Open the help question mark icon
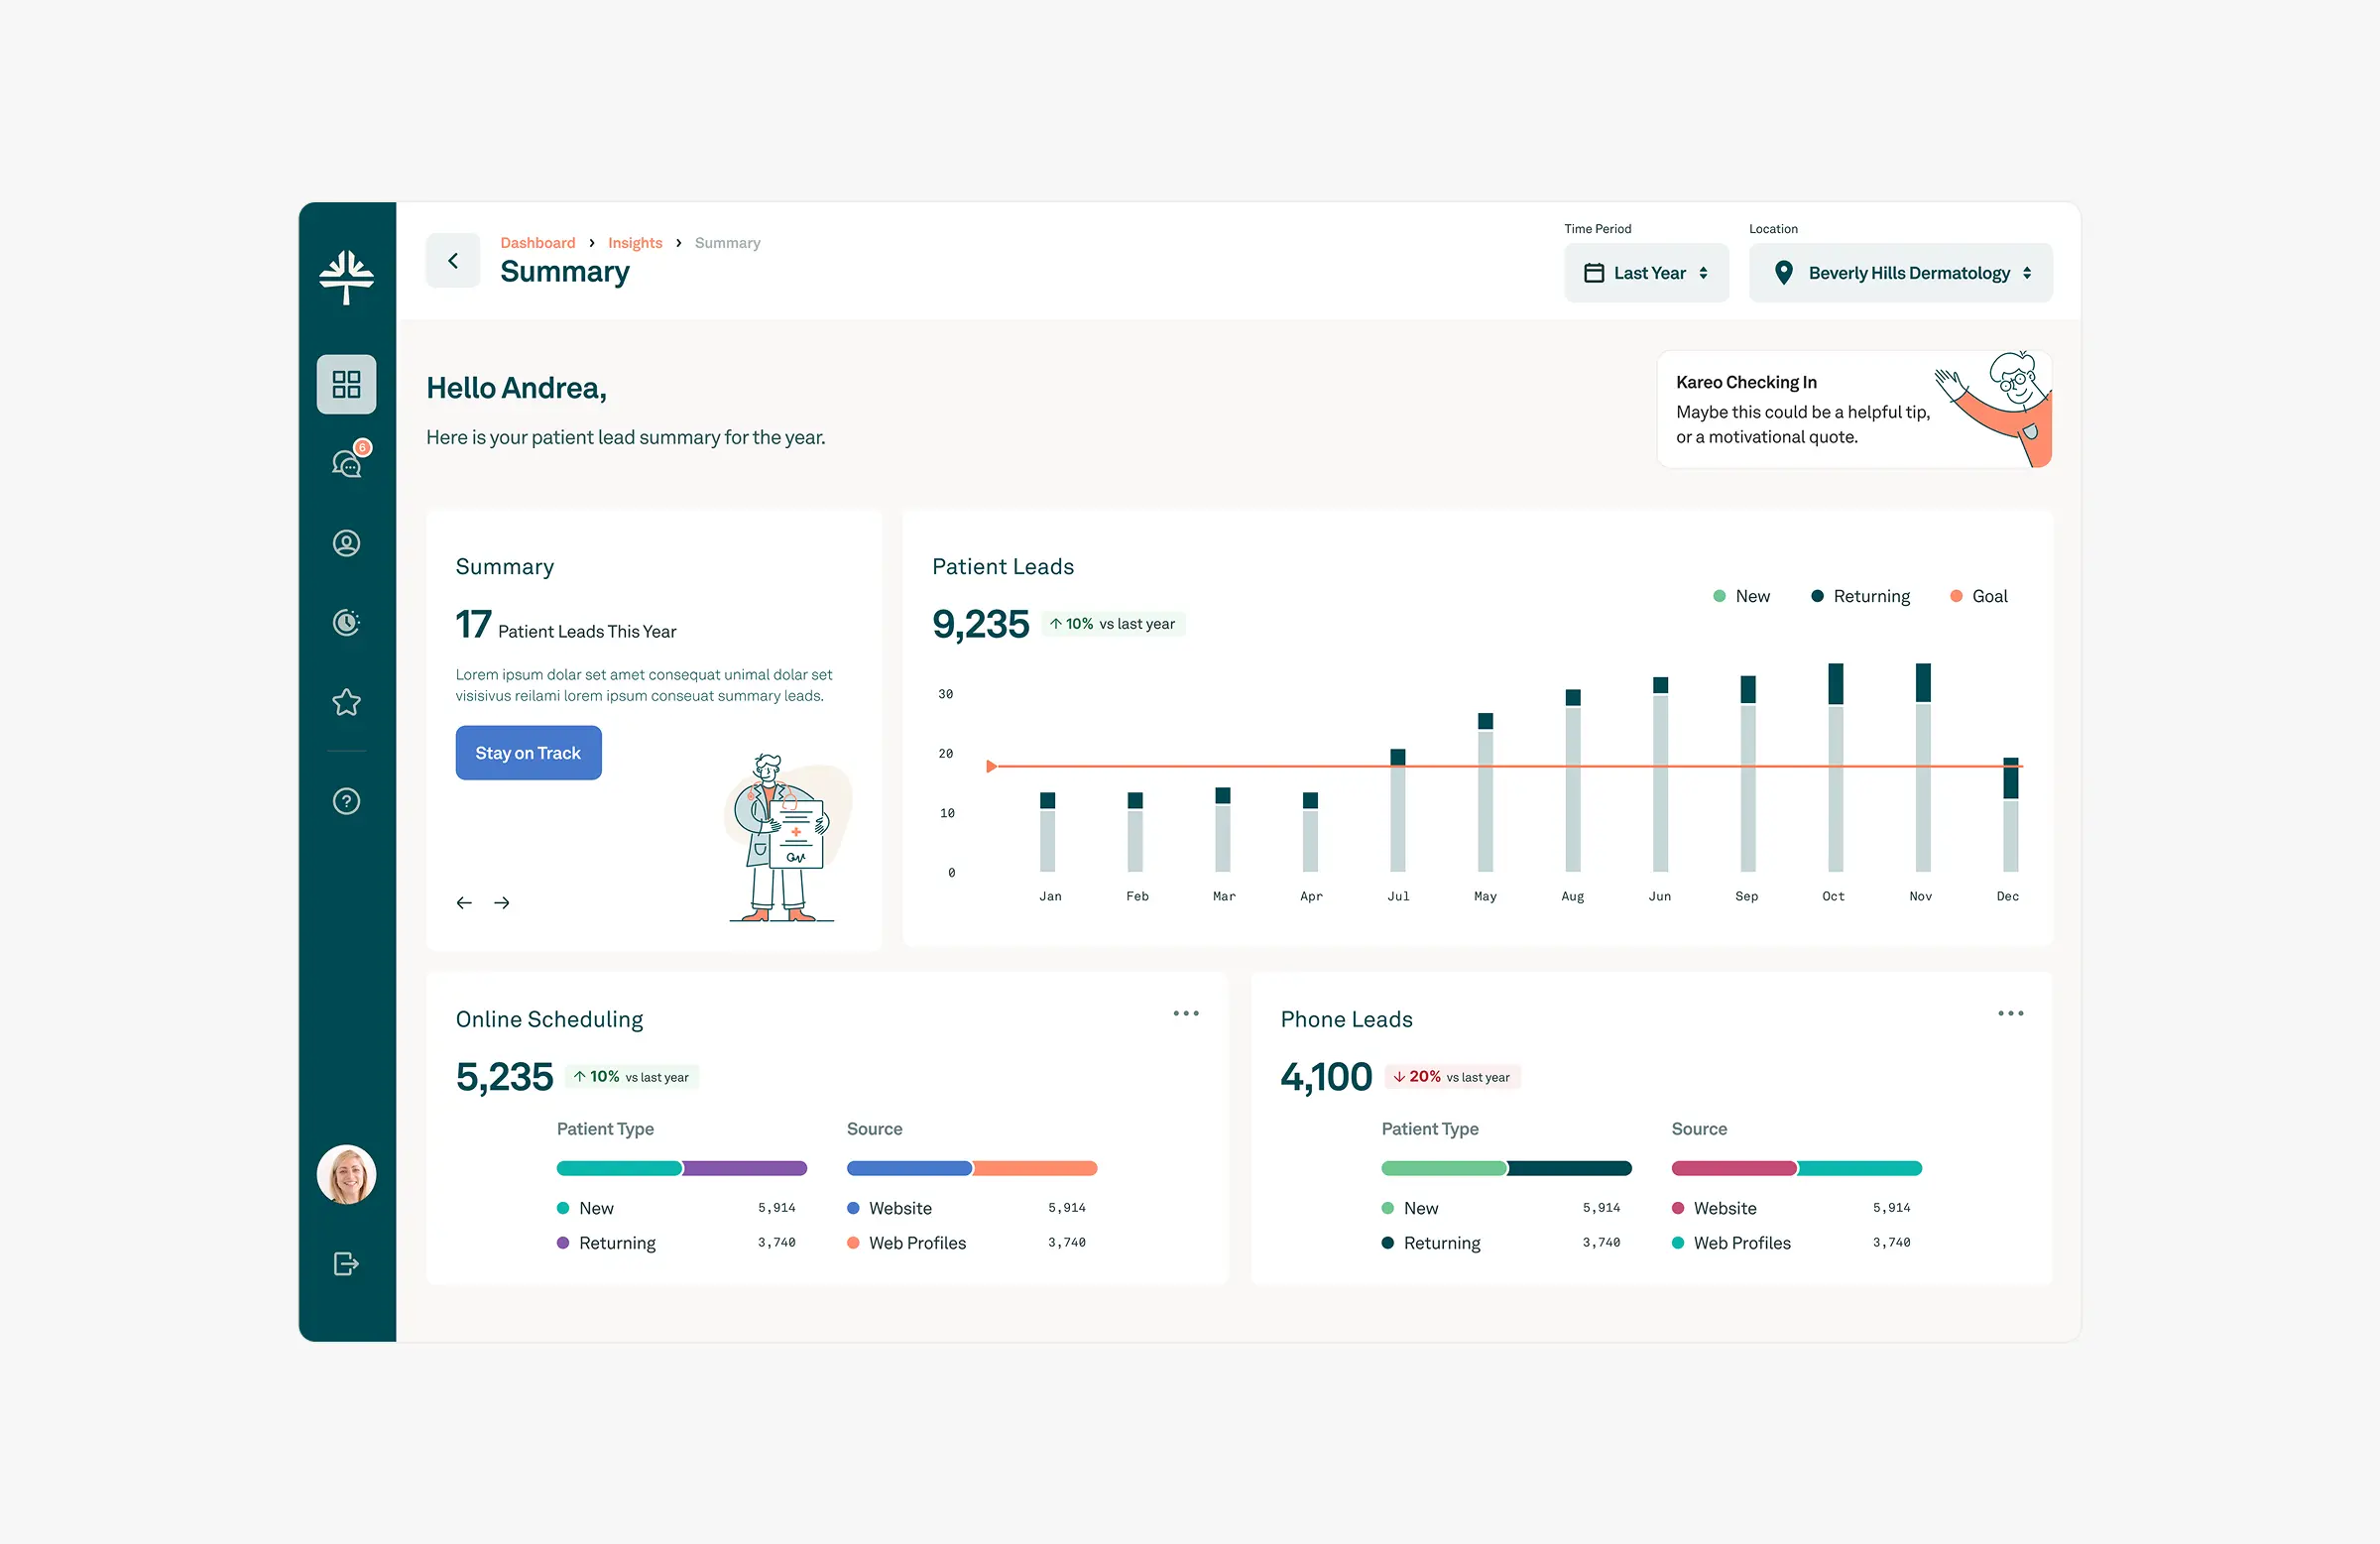Screen dimensions: 2380x1544 click(346, 801)
